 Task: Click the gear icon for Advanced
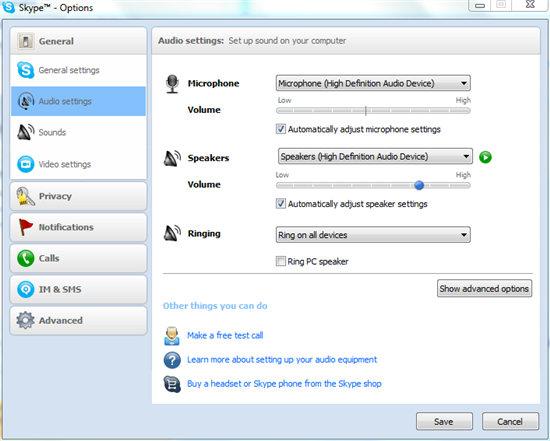pyautogui.click(x=25, y=320)
